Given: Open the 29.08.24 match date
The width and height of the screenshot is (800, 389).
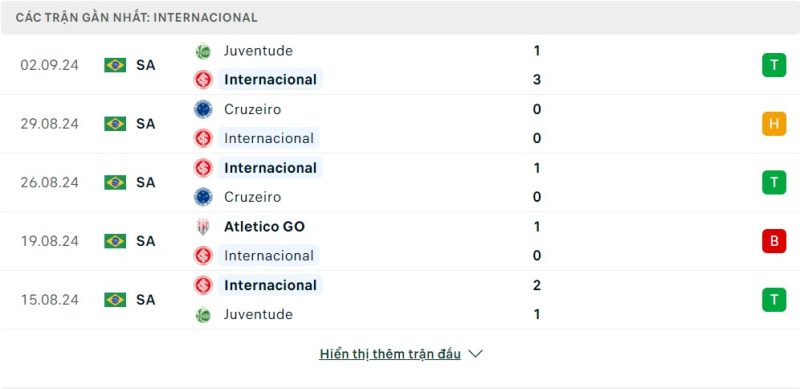Looking at the screenshot, I should pyautogui.click(x=49, y=124).
